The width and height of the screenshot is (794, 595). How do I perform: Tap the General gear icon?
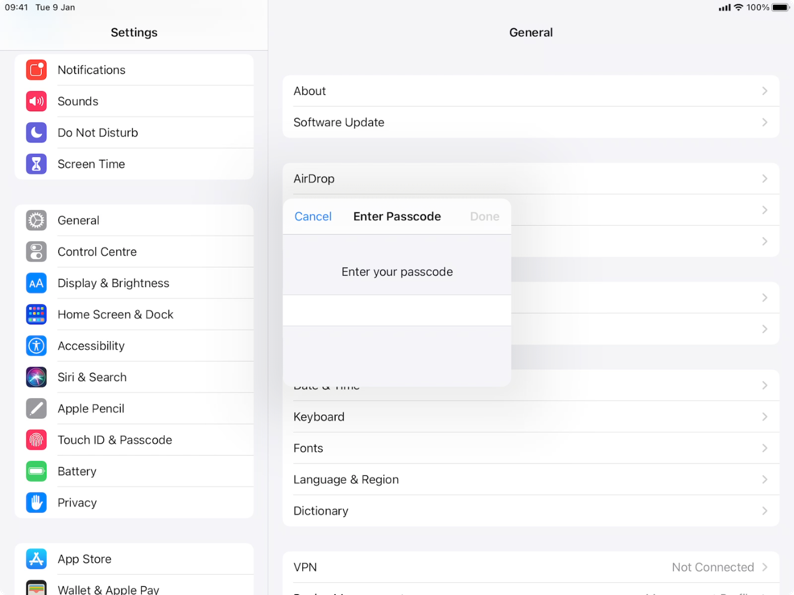[x=36, y=220]
